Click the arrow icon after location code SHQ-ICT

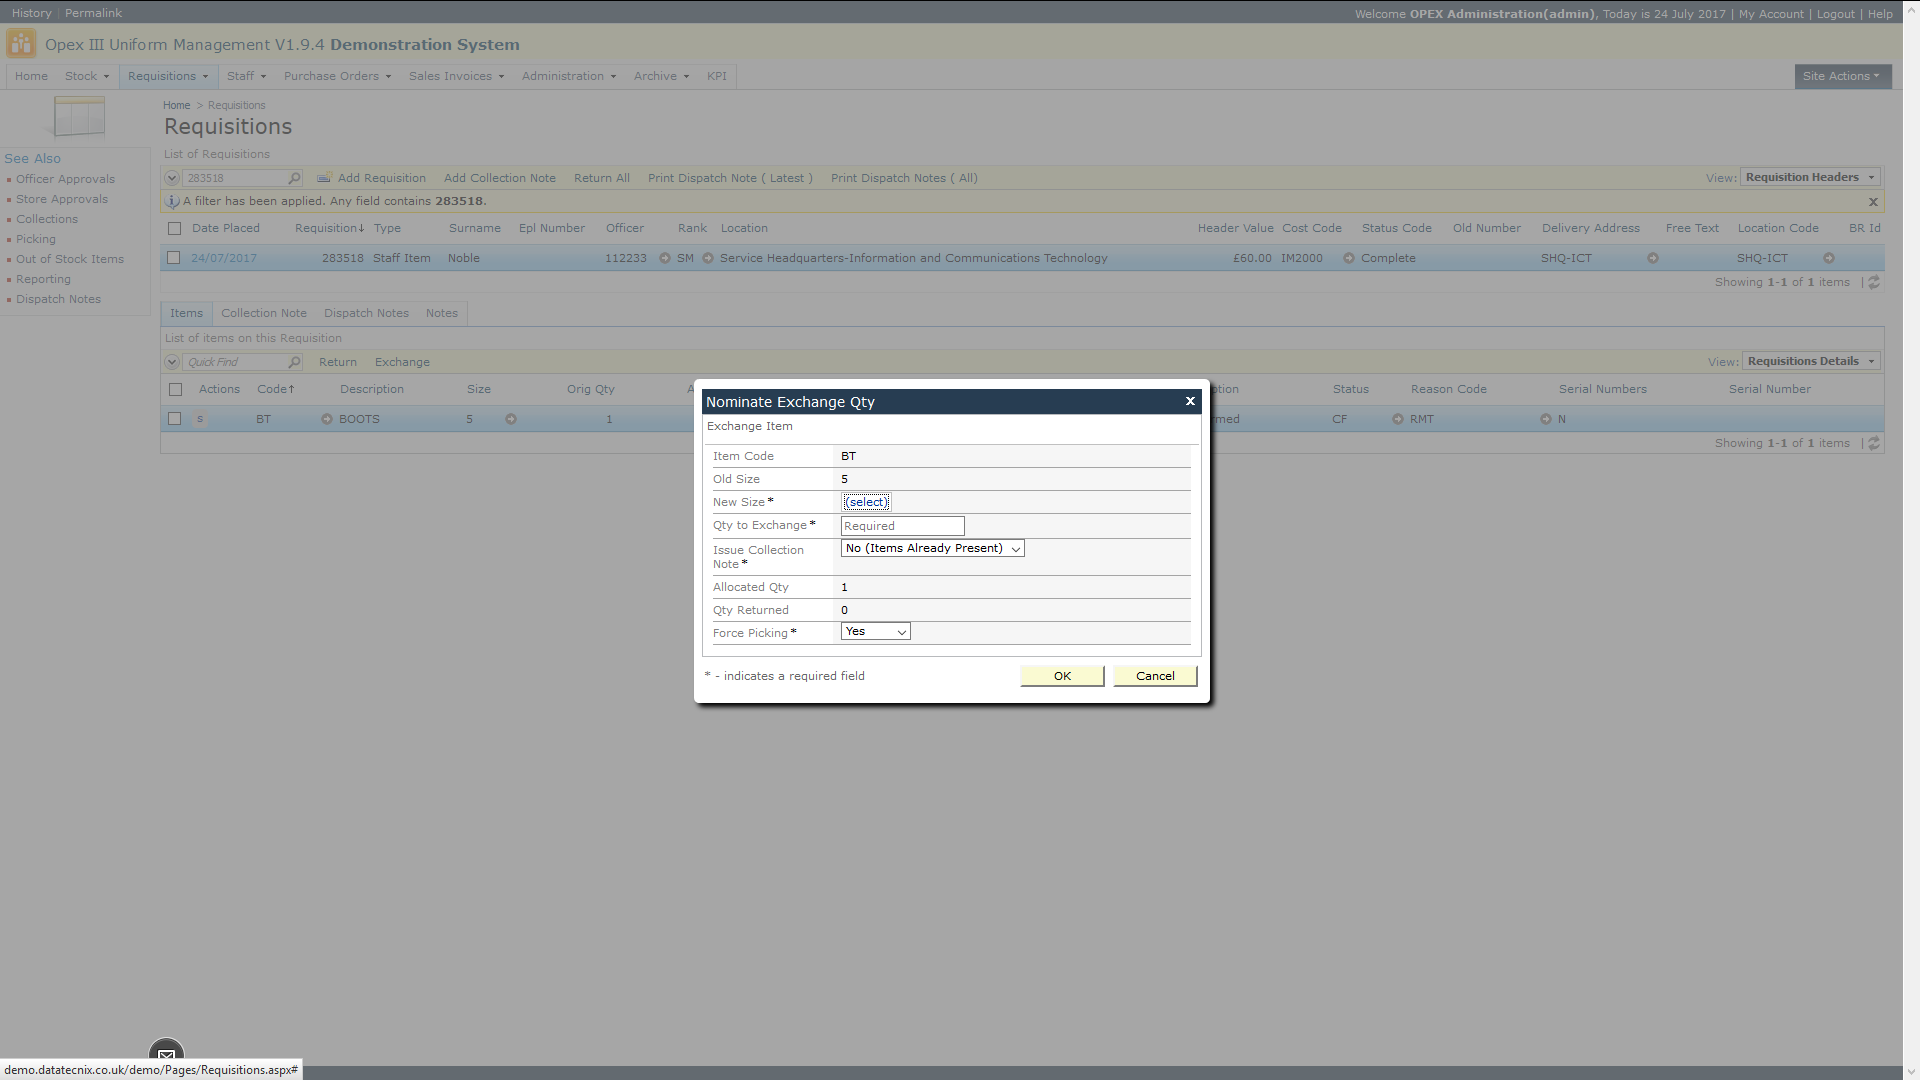(x=1829, y=258)
